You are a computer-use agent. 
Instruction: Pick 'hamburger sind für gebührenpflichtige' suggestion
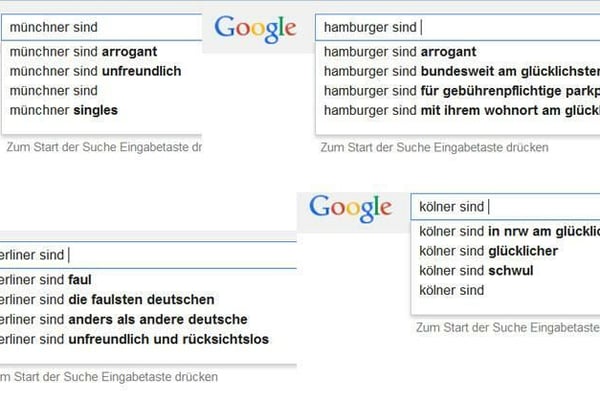460,91
